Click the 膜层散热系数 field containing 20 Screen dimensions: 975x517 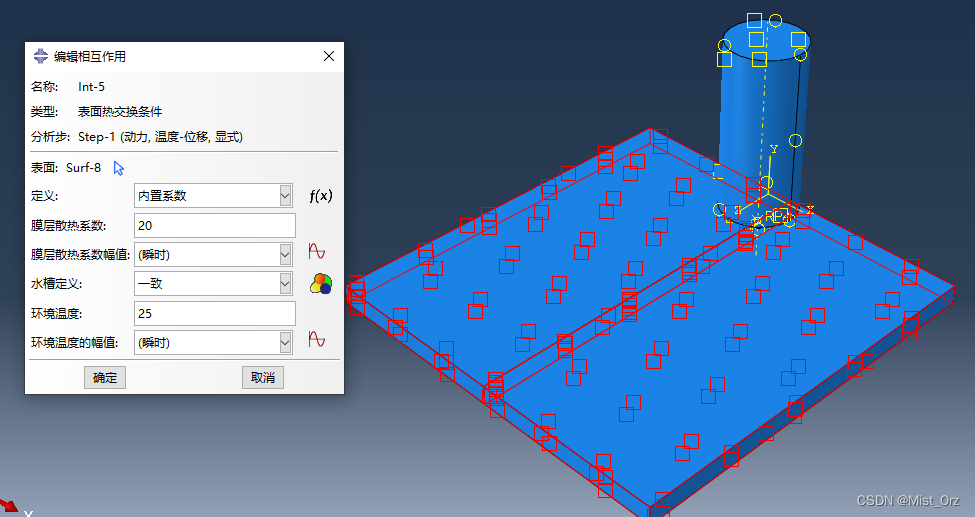(214, 225)
